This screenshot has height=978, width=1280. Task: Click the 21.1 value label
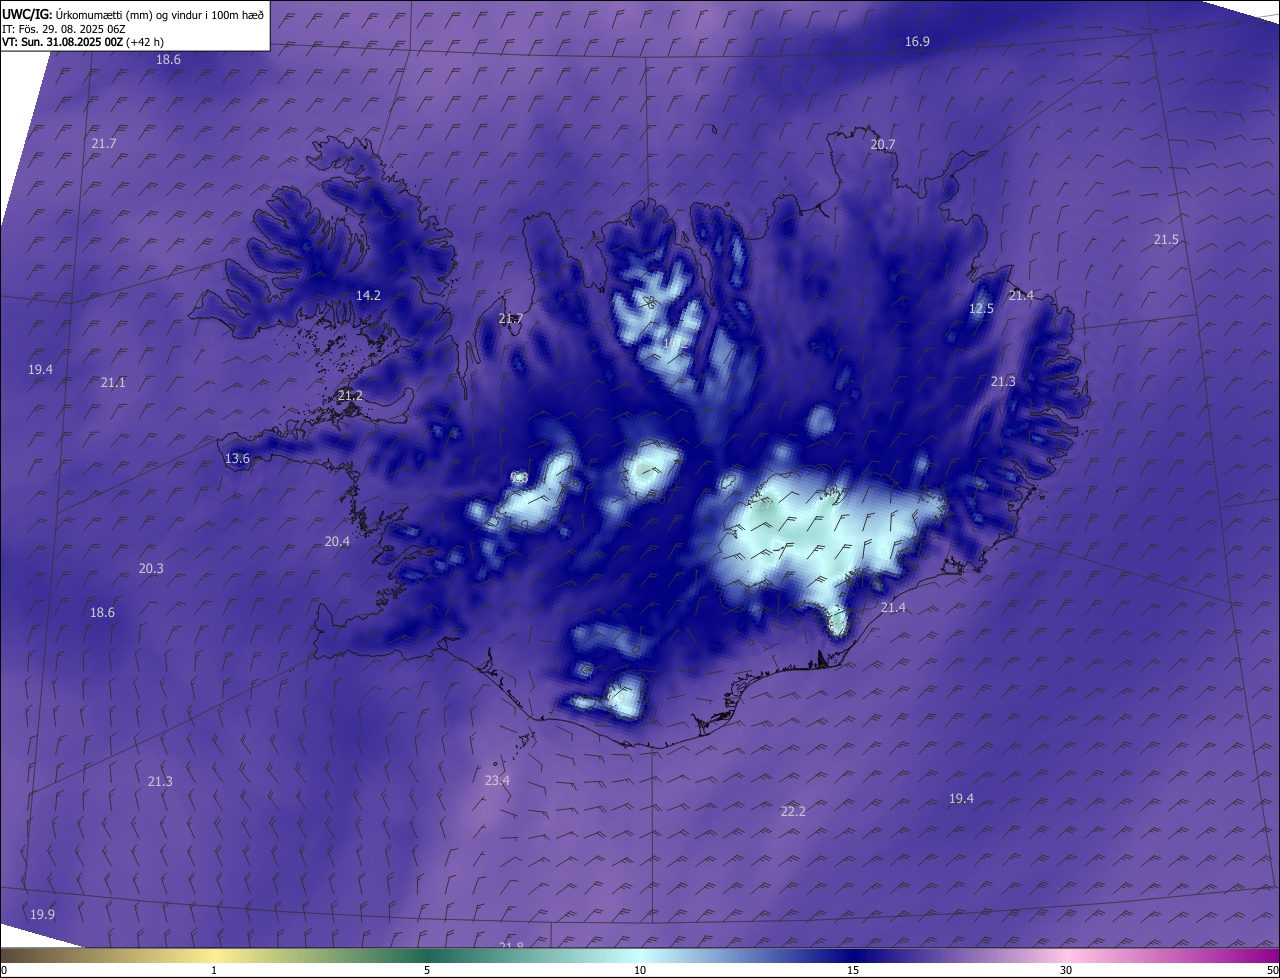[114, 383]
